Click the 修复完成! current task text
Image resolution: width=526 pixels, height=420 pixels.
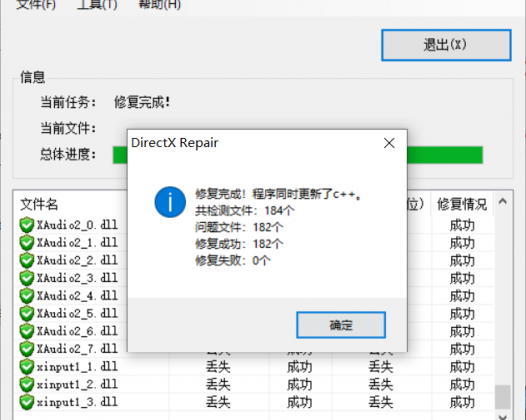142,102
